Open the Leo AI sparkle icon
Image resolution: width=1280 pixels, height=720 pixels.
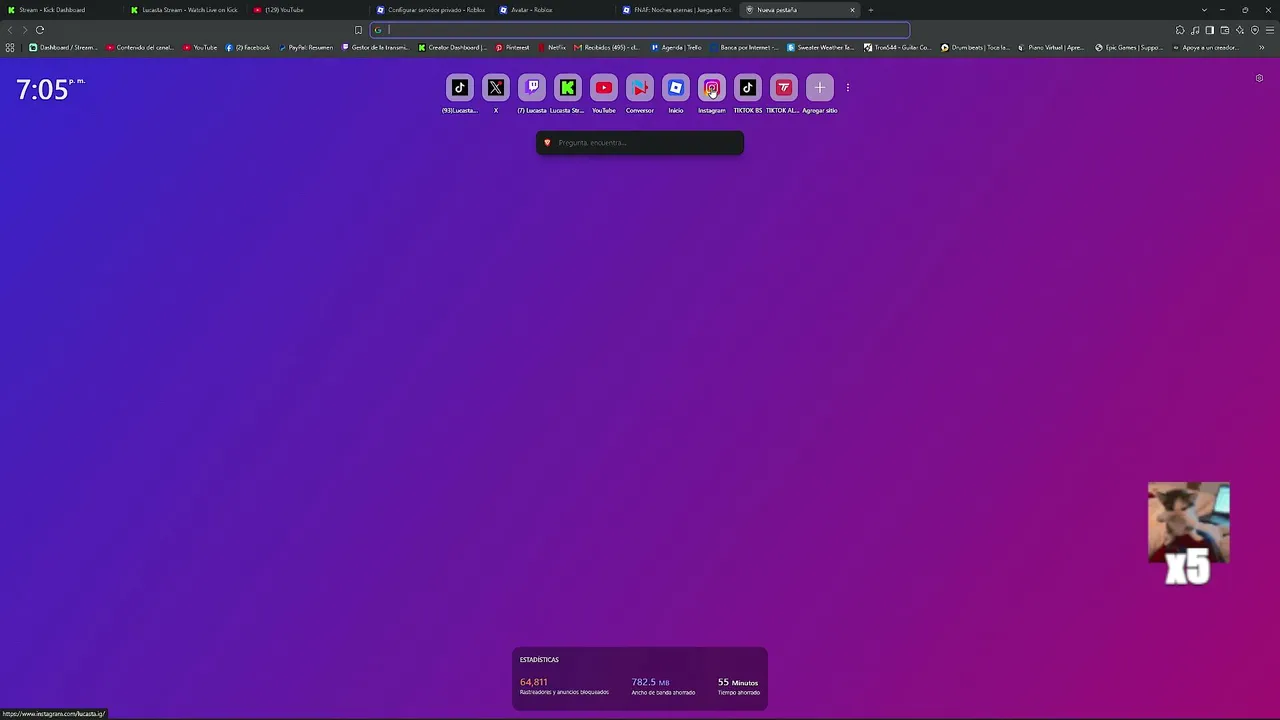click(1240, 30)
